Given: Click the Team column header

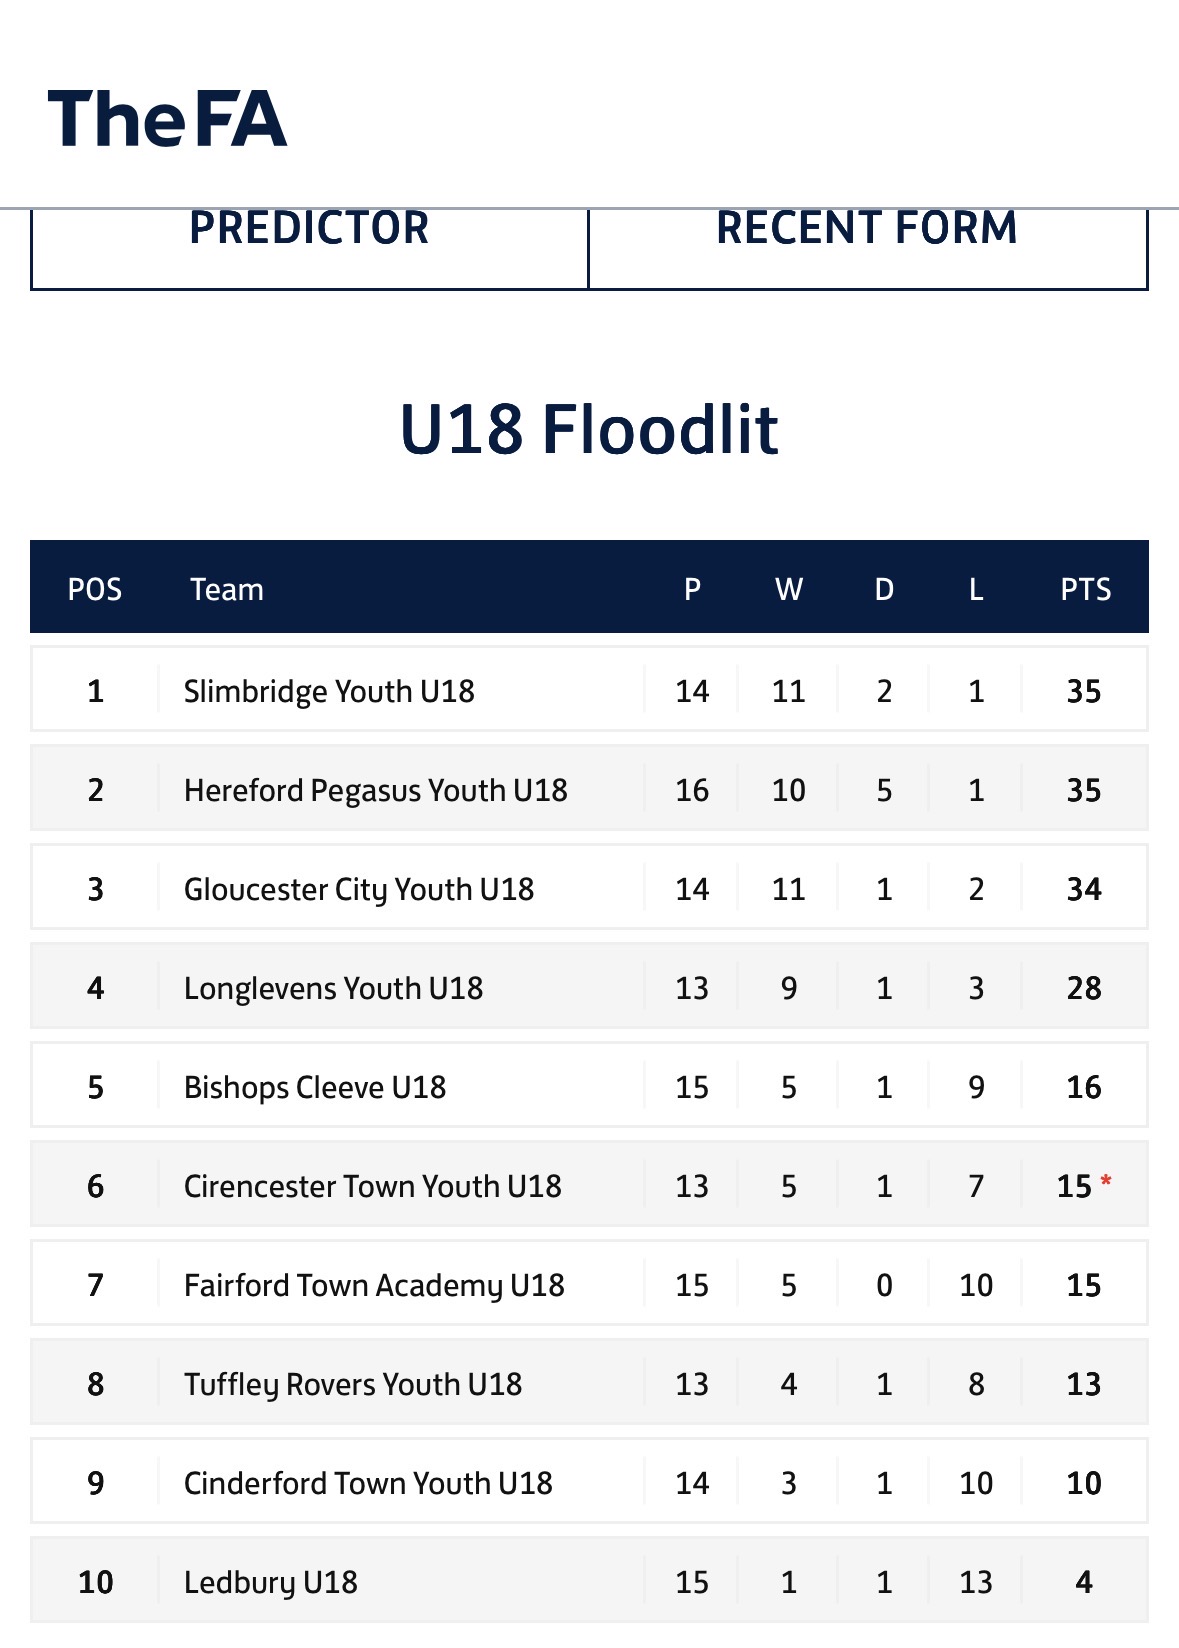Looking at the screenshot, I should pos(227,589).
